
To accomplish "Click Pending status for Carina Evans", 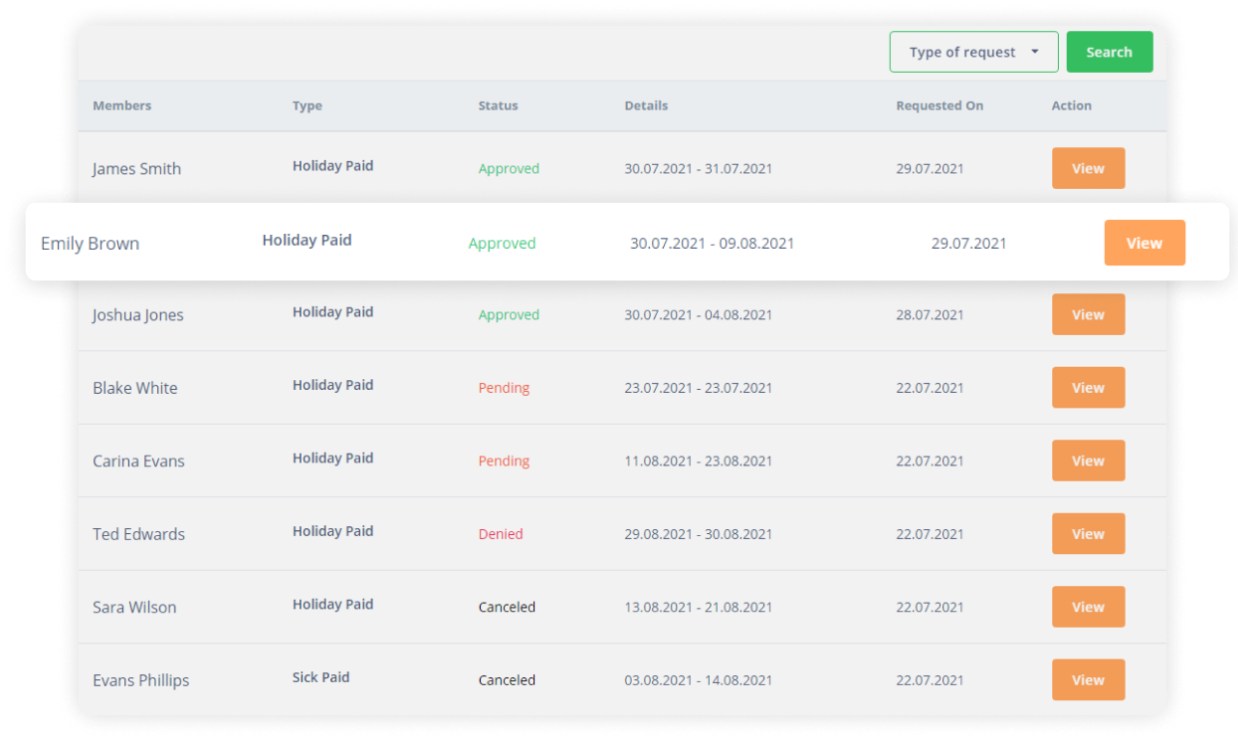I will (504, 460).
